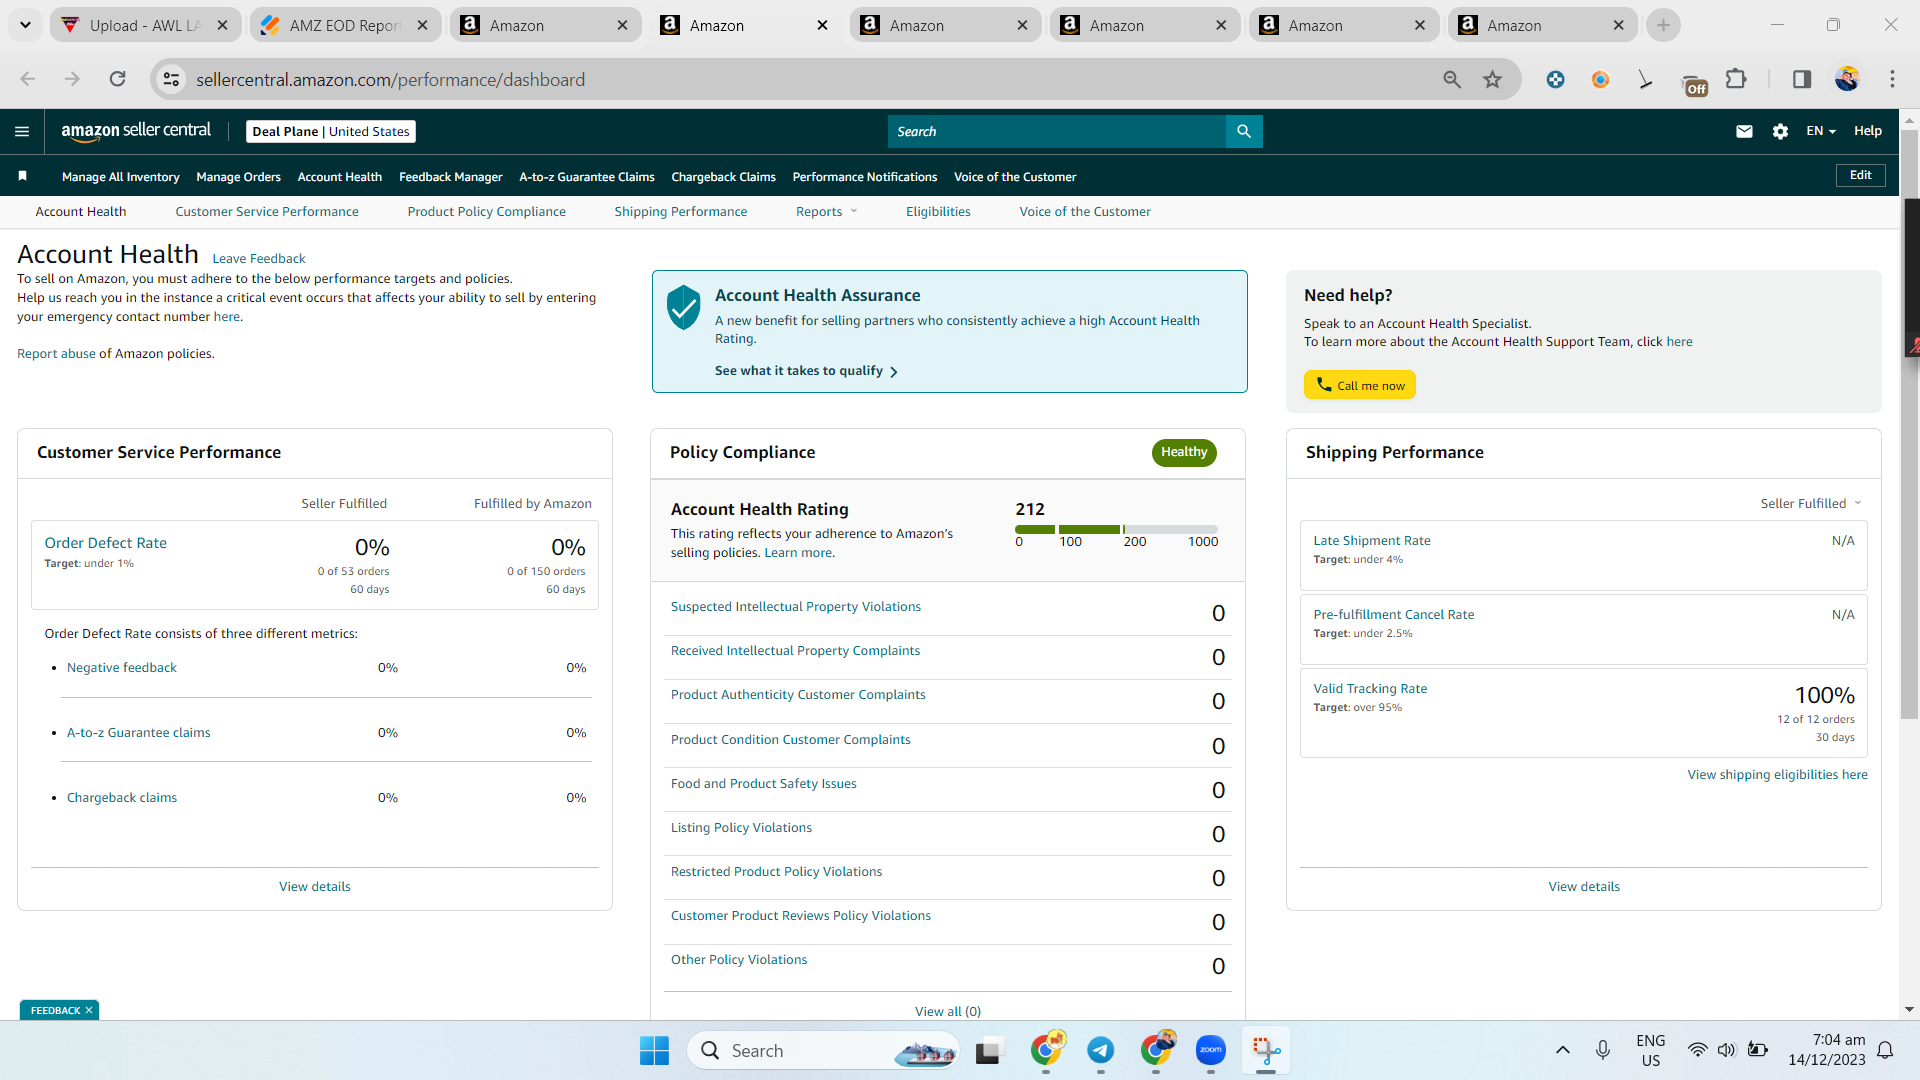Select the Product Policy Compliance tab

(x=487, y=211)
